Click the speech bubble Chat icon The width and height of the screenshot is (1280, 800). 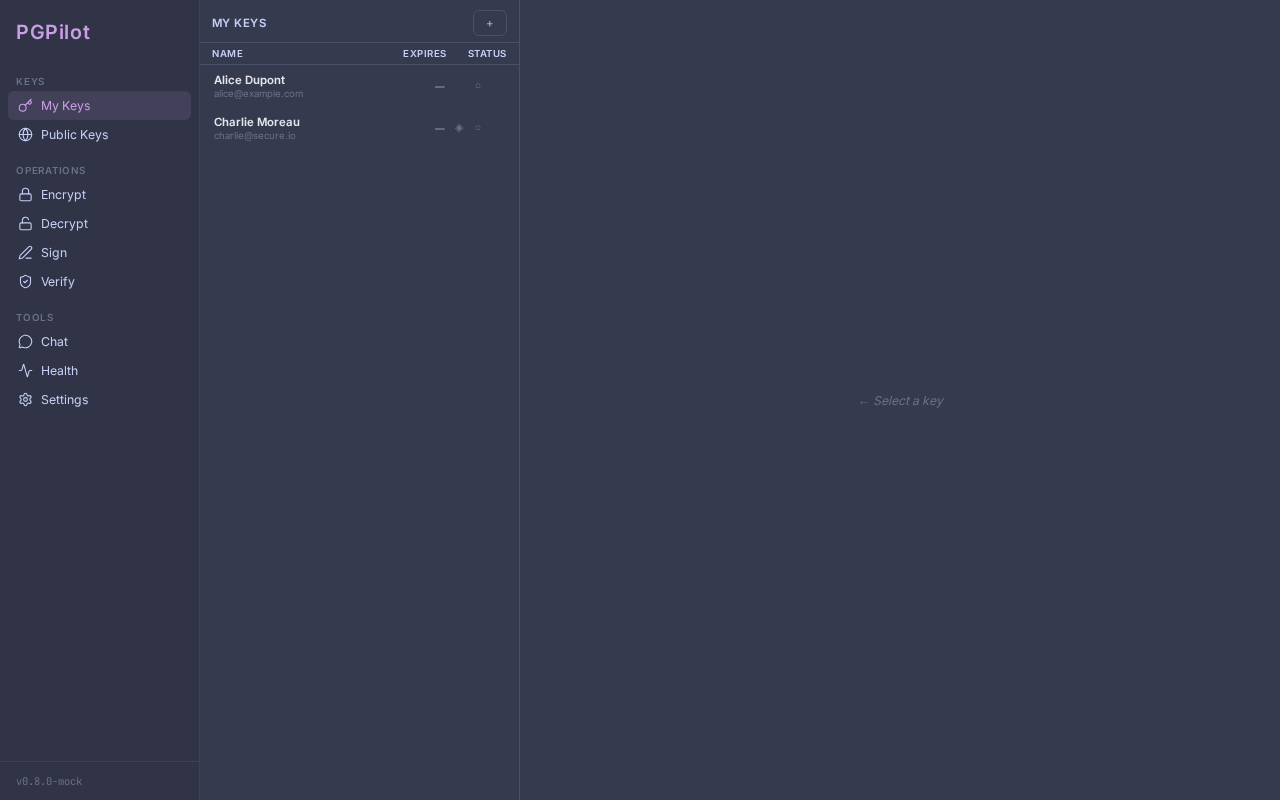pos(25,341)
